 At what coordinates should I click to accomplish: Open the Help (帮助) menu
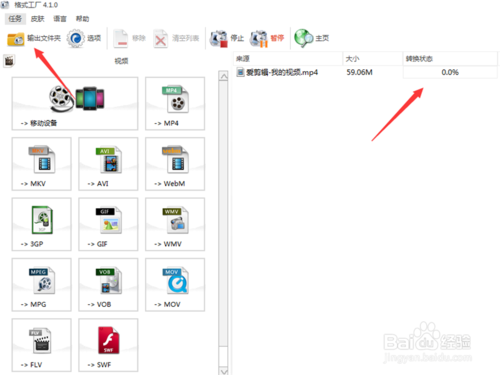coord(82,19)
